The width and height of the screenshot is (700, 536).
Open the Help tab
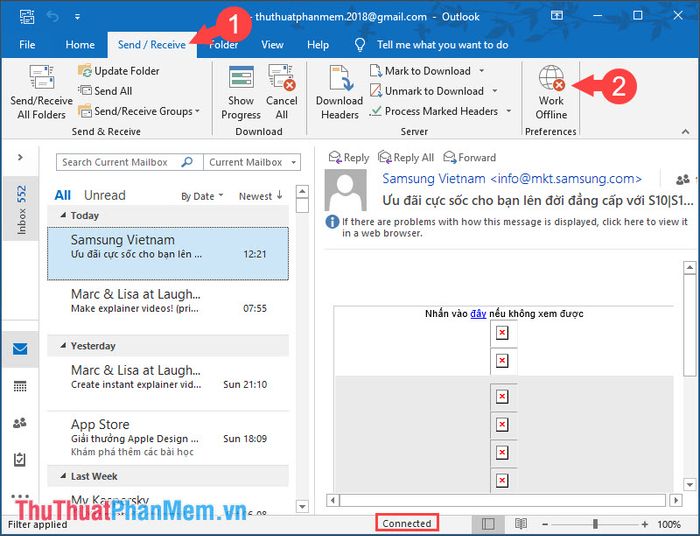coord(318,45)
